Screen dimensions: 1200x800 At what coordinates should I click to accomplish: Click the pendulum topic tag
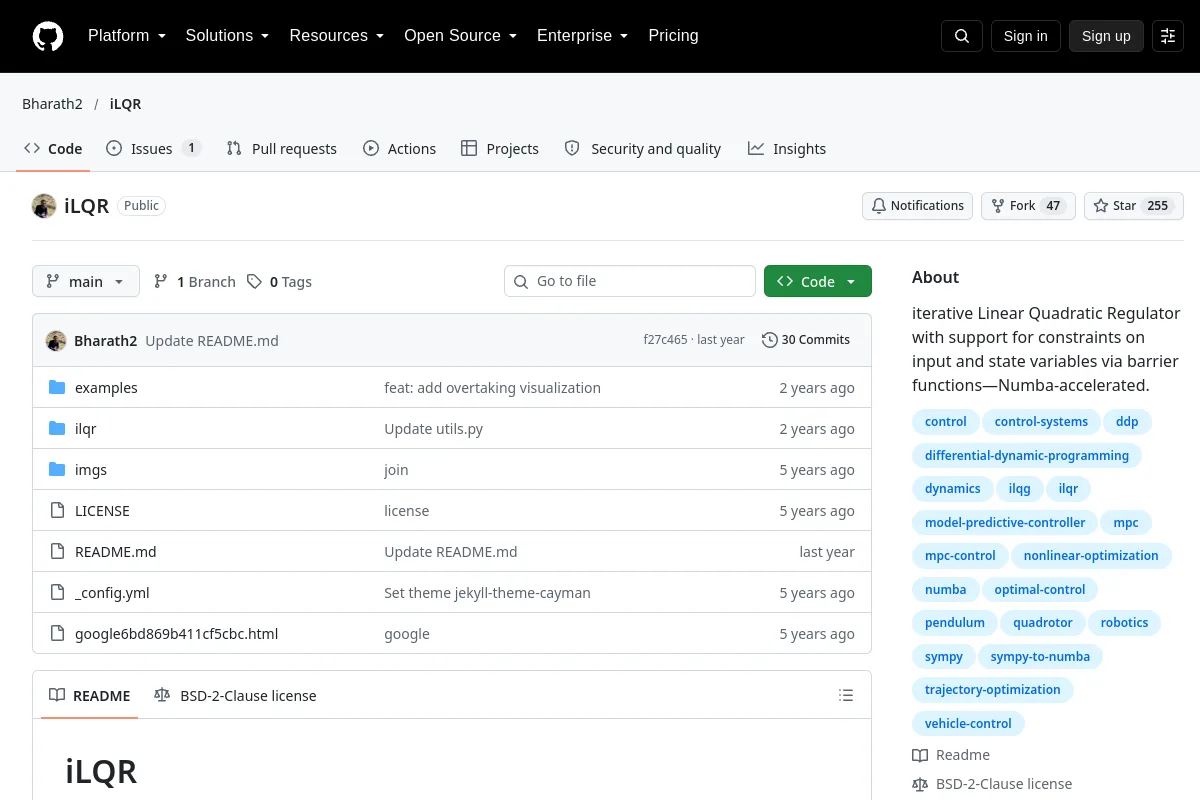(x=955, y=623)
